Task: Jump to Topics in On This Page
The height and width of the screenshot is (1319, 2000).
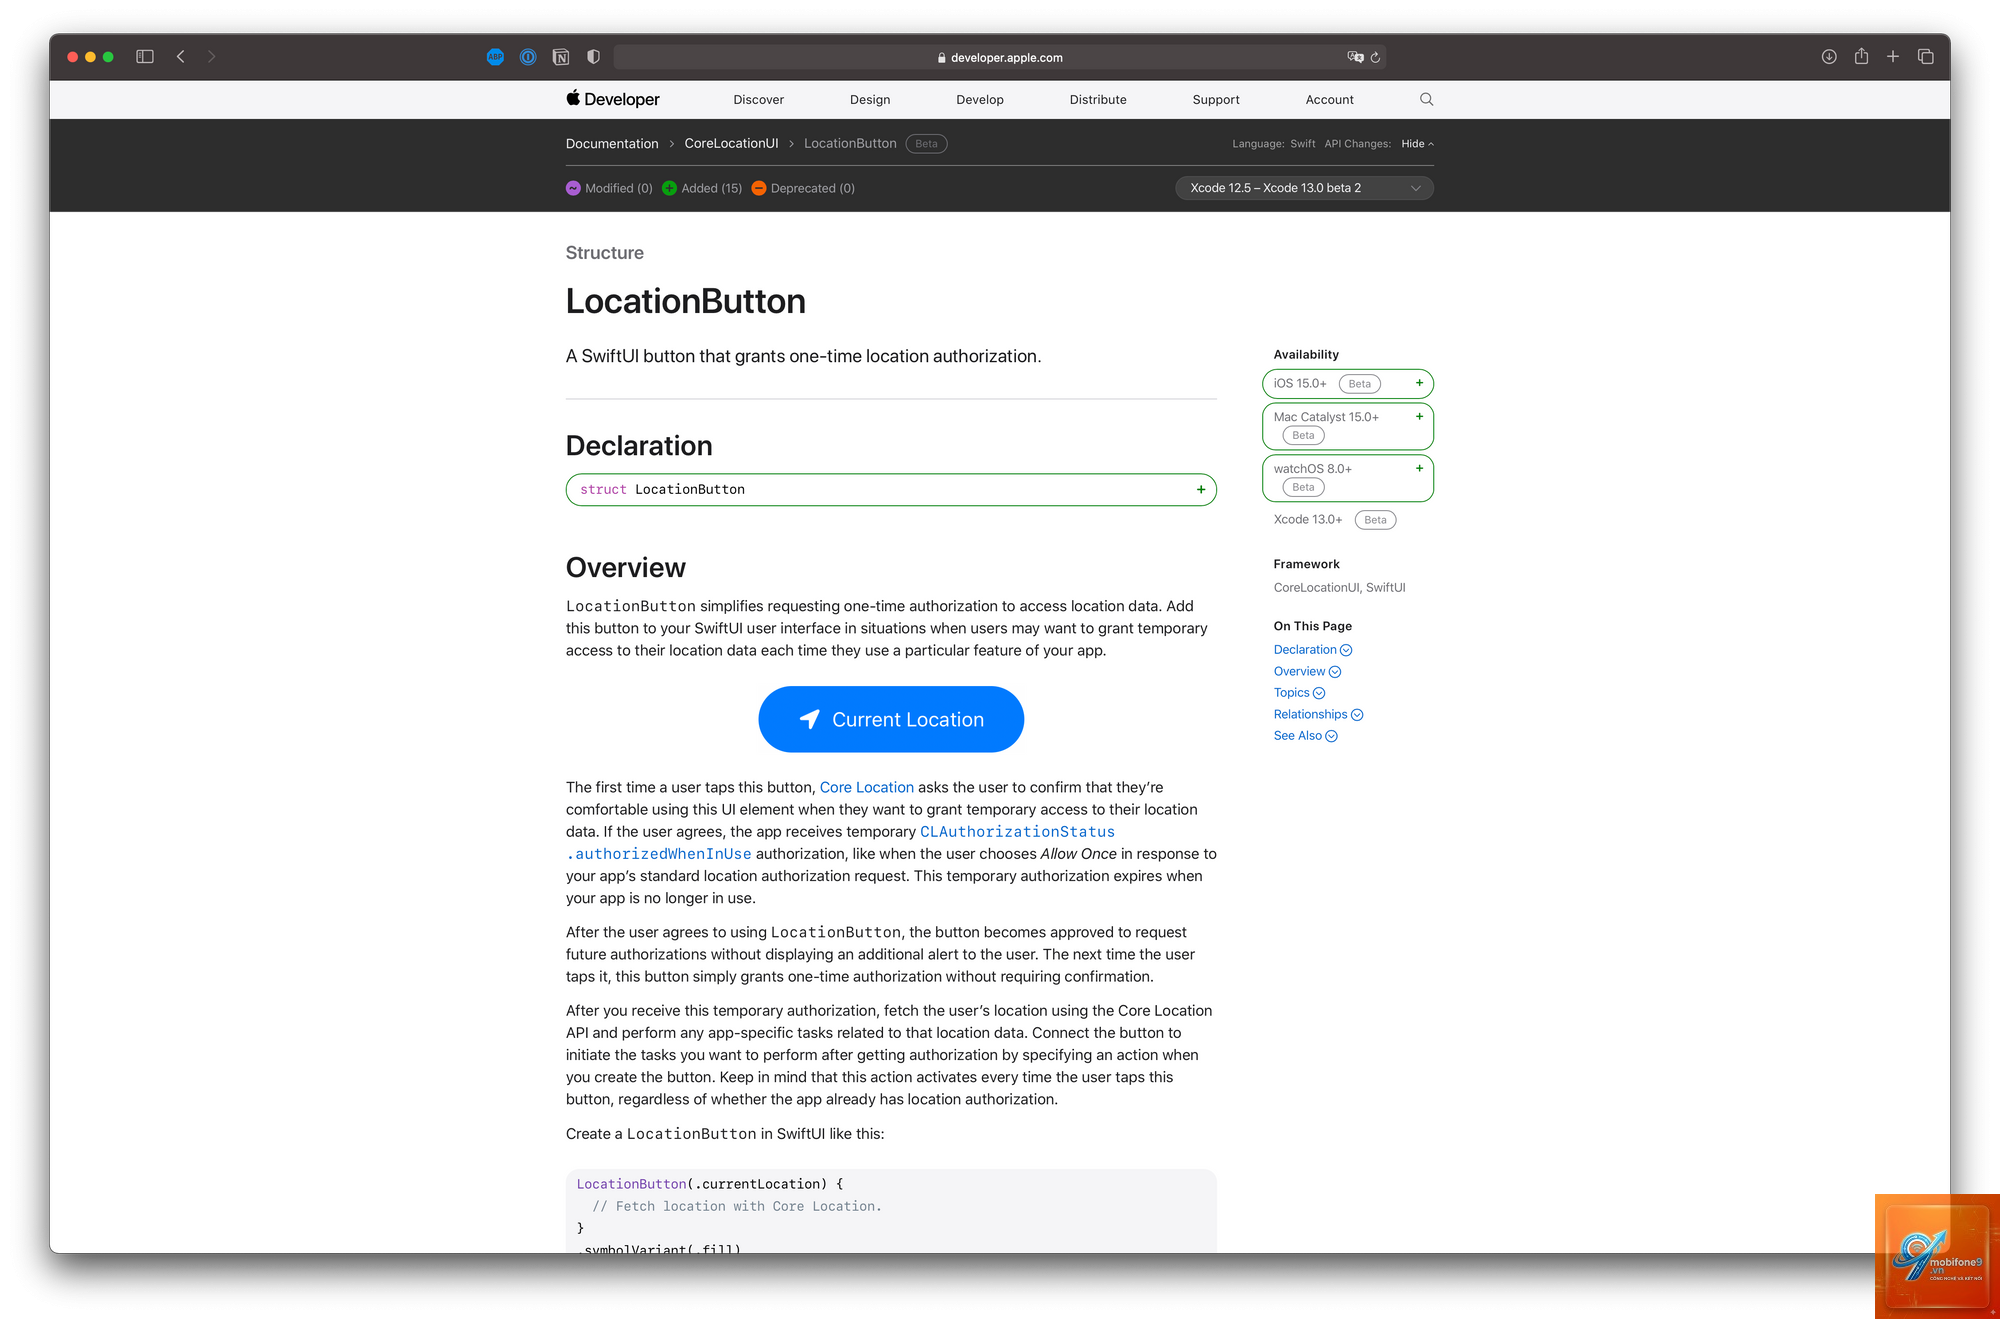Action: click(1299, 693)
